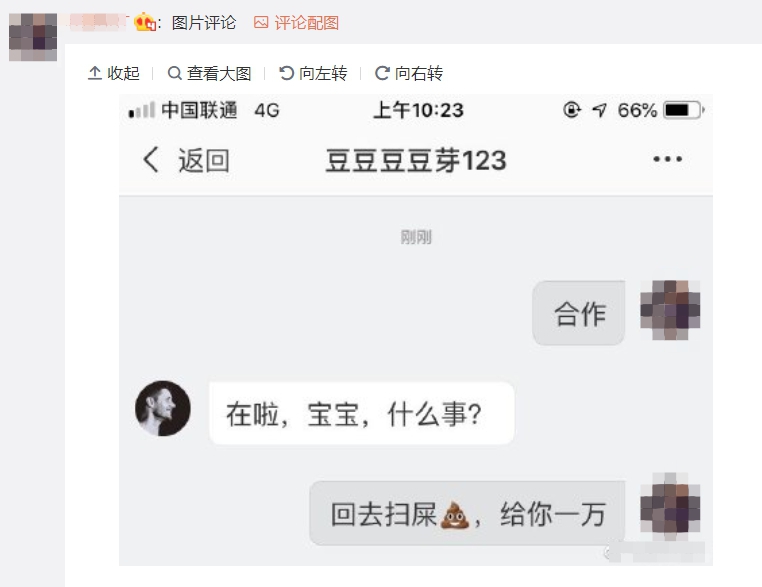762x587 pixels.
Task: Collapse the image with 收起
Action: (114, 73)
